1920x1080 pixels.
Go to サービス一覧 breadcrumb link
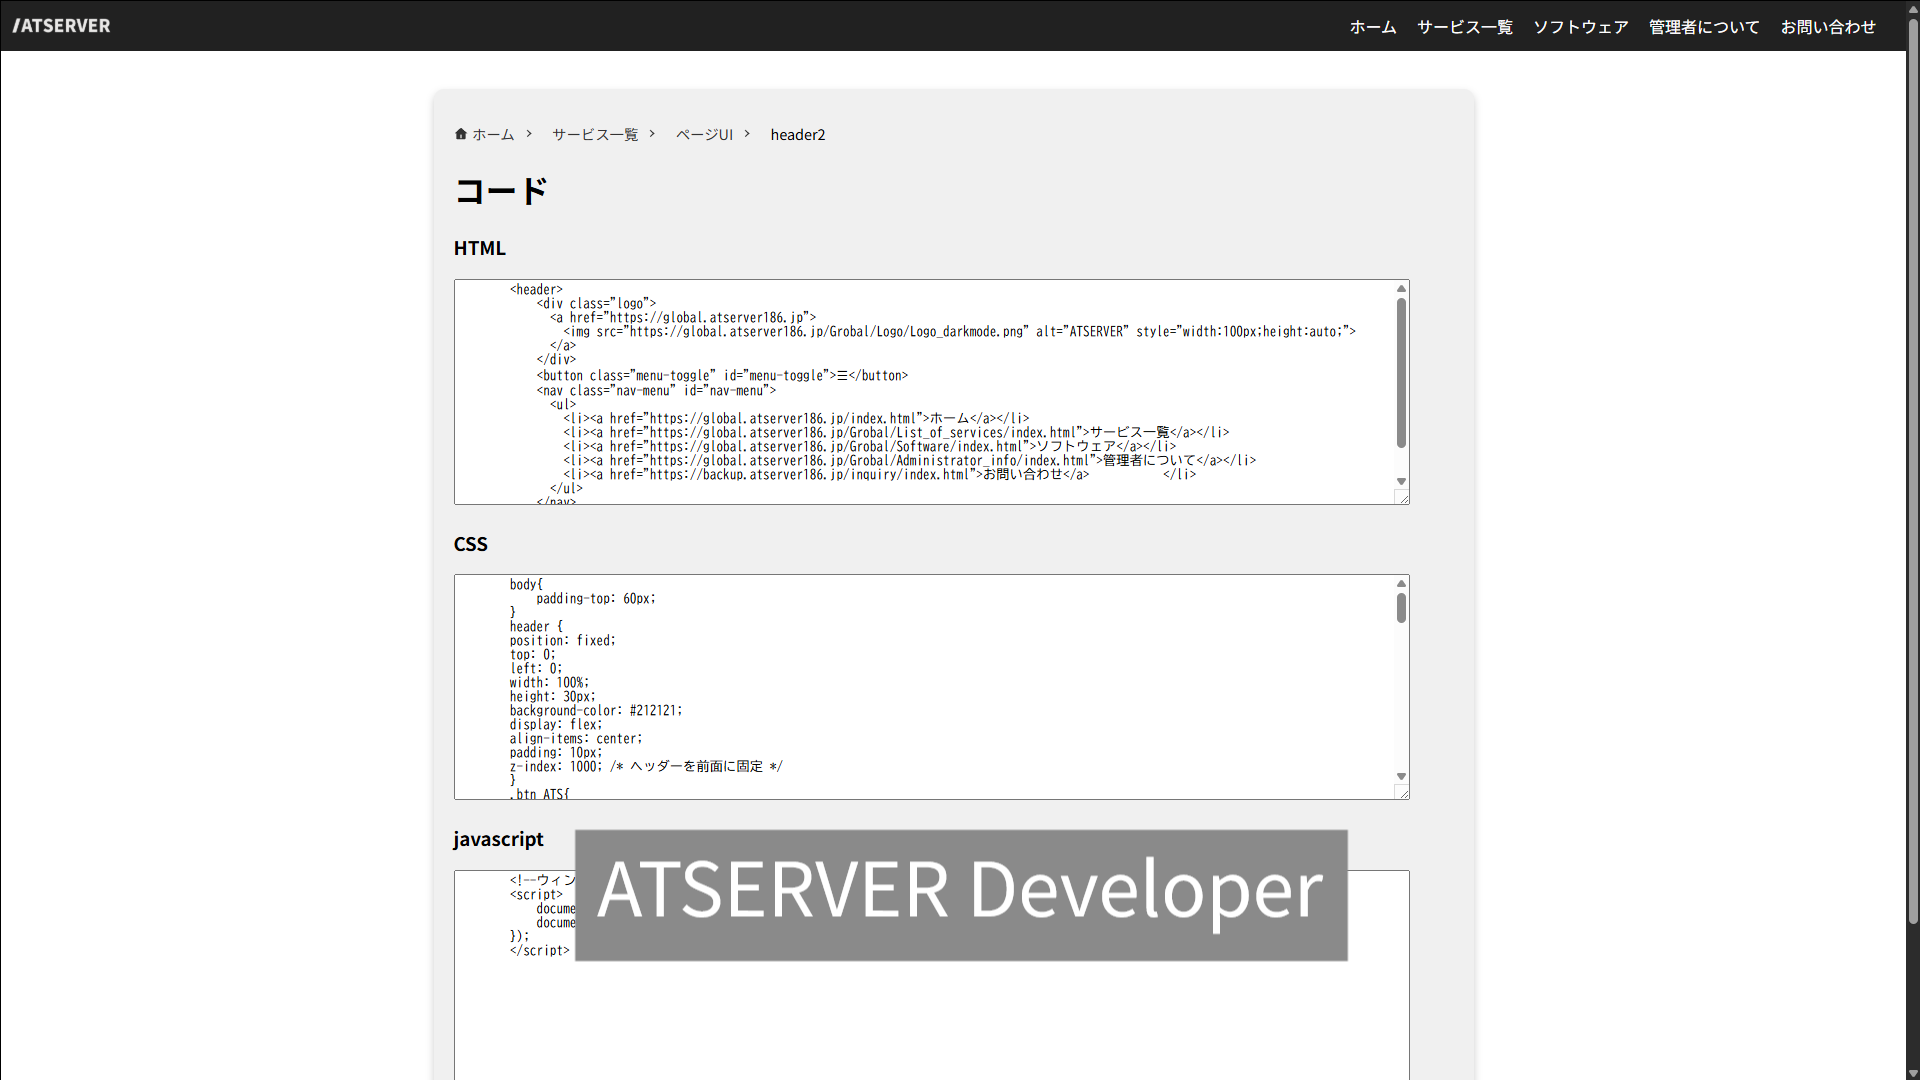click(x=595, y=135)
